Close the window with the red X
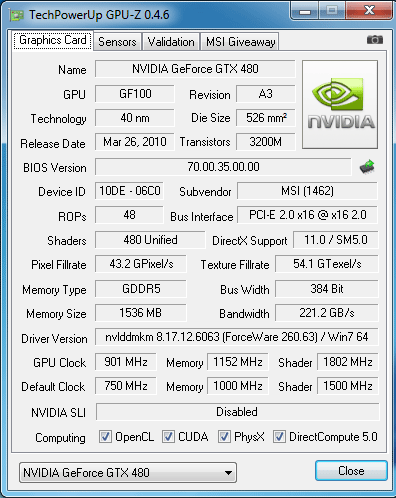Screen dimensions: 396x498 click(x=369, y=11)
